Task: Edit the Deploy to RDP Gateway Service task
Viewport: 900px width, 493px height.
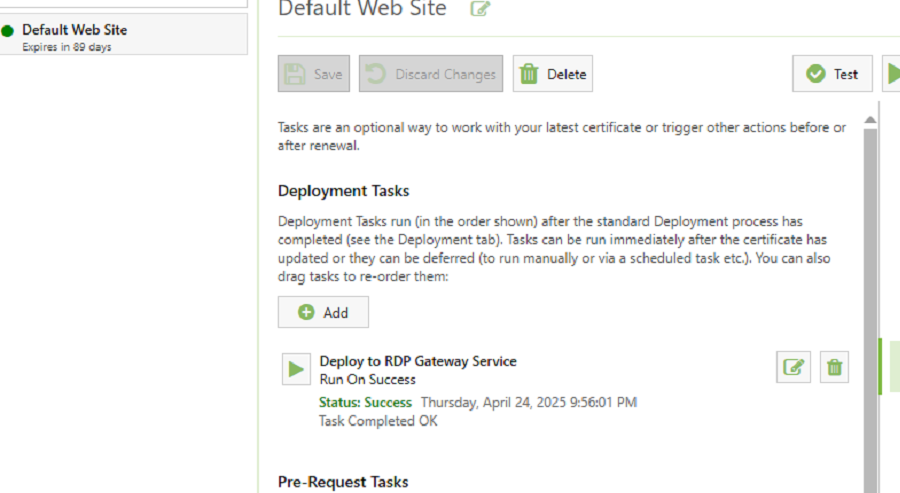Action: [793, 367]
